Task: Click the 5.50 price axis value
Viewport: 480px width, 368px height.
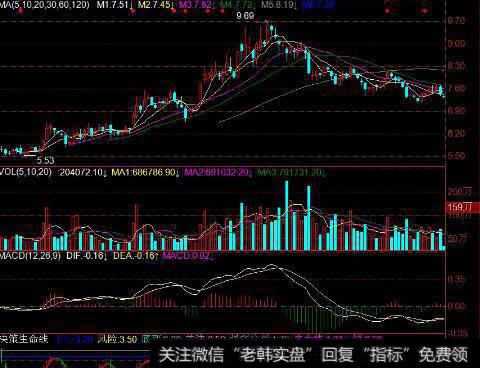Action: click(x=456, y=156)
